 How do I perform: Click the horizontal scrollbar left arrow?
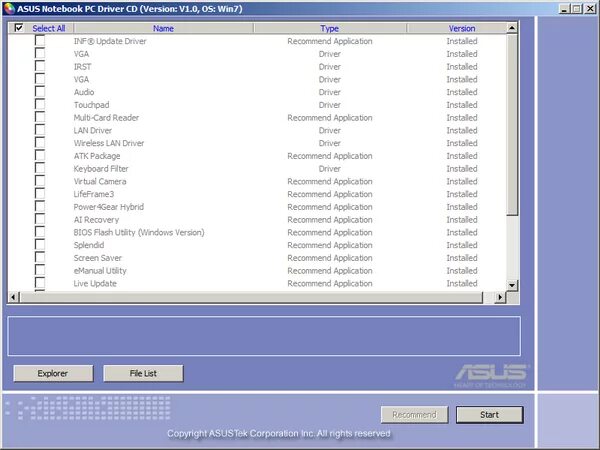pos(13,297)
